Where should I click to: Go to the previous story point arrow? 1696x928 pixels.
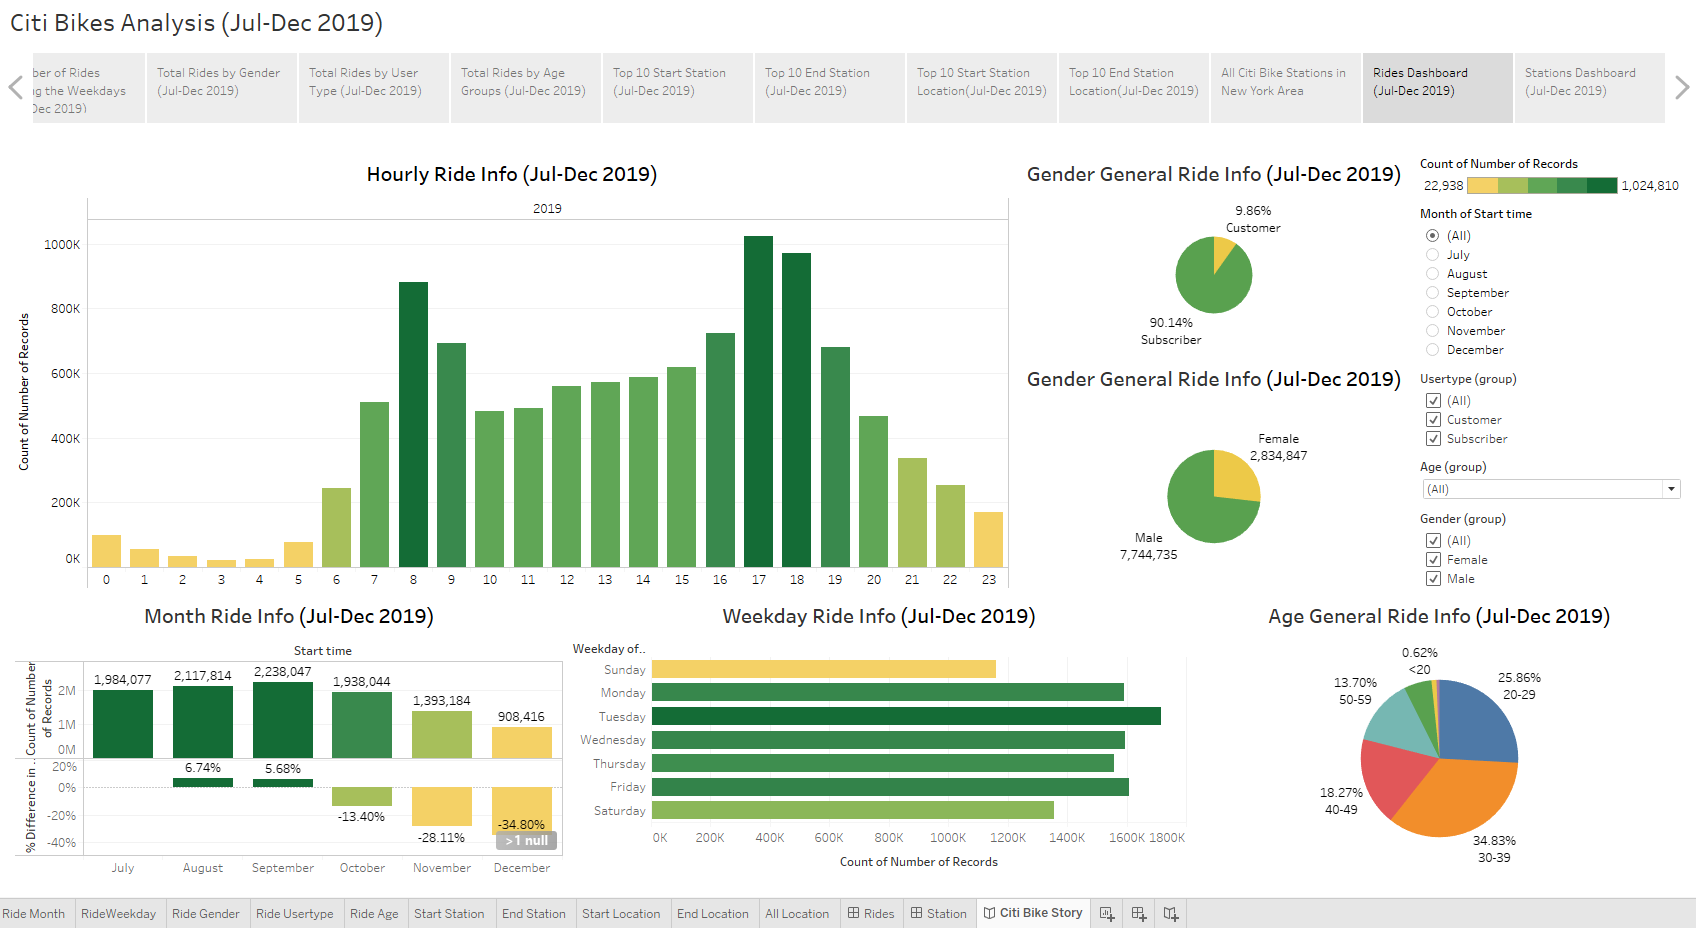[x=15, y=87]
